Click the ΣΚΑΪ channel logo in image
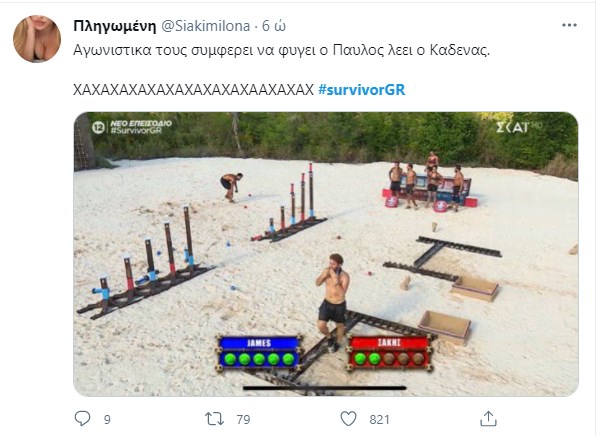Screen dimensions: 606x436 pos(517,126)
